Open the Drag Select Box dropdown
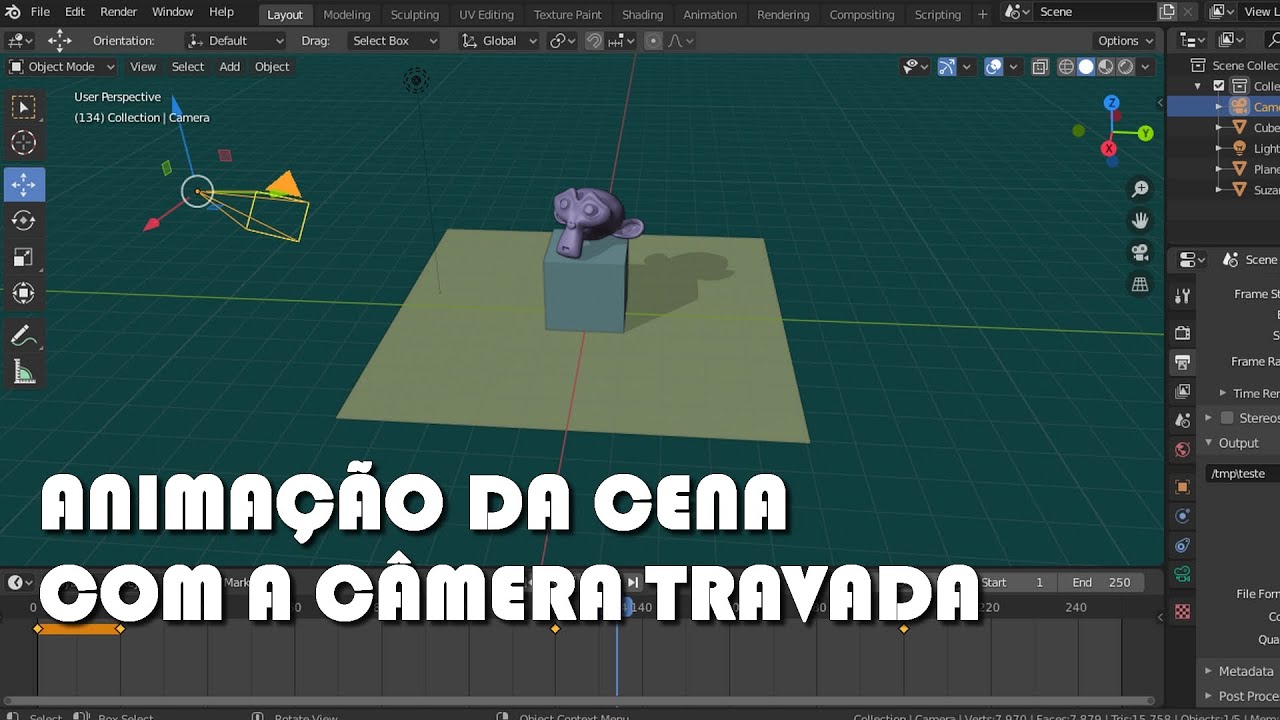Screen dimensions: 1280x720 pos(394,41)
